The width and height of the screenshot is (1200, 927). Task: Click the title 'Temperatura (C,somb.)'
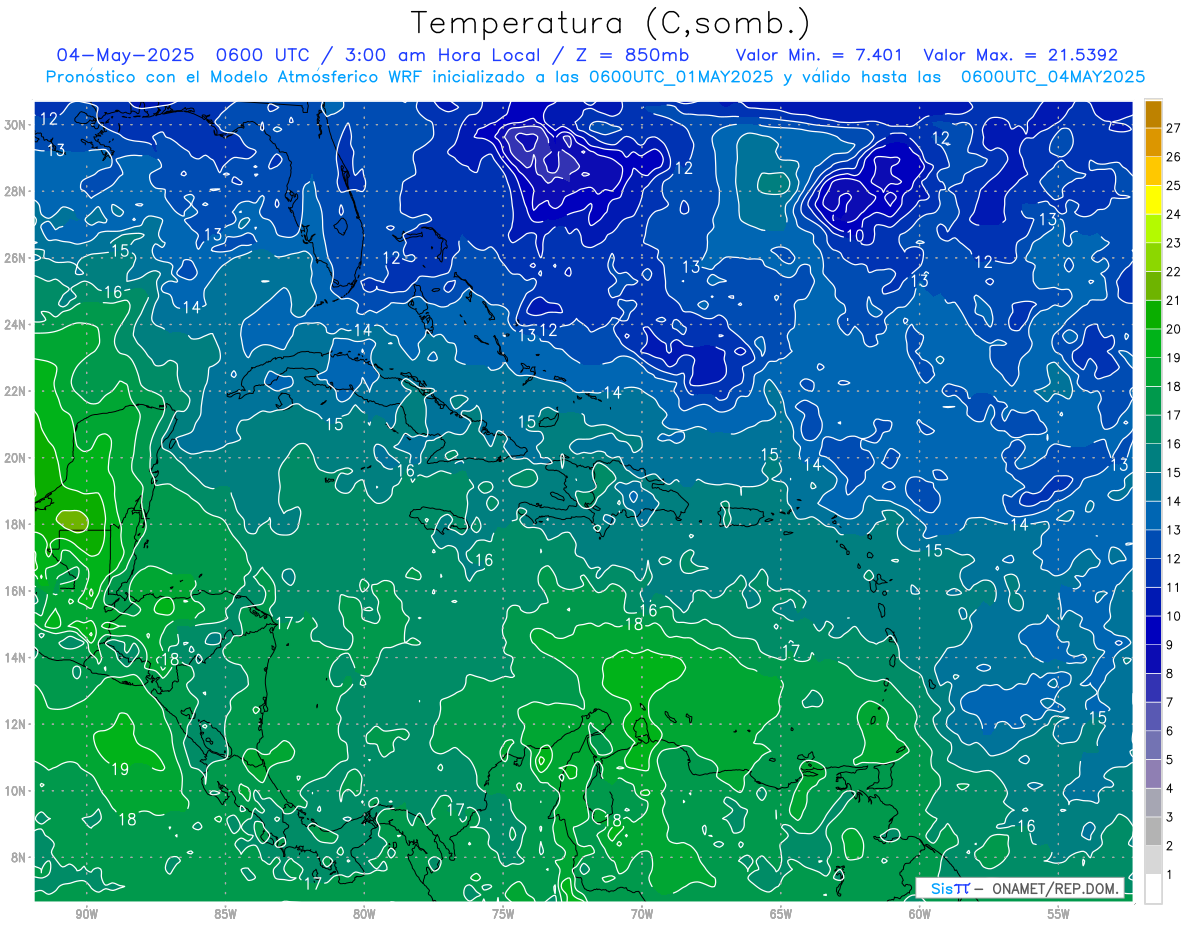tap(610, 23)
